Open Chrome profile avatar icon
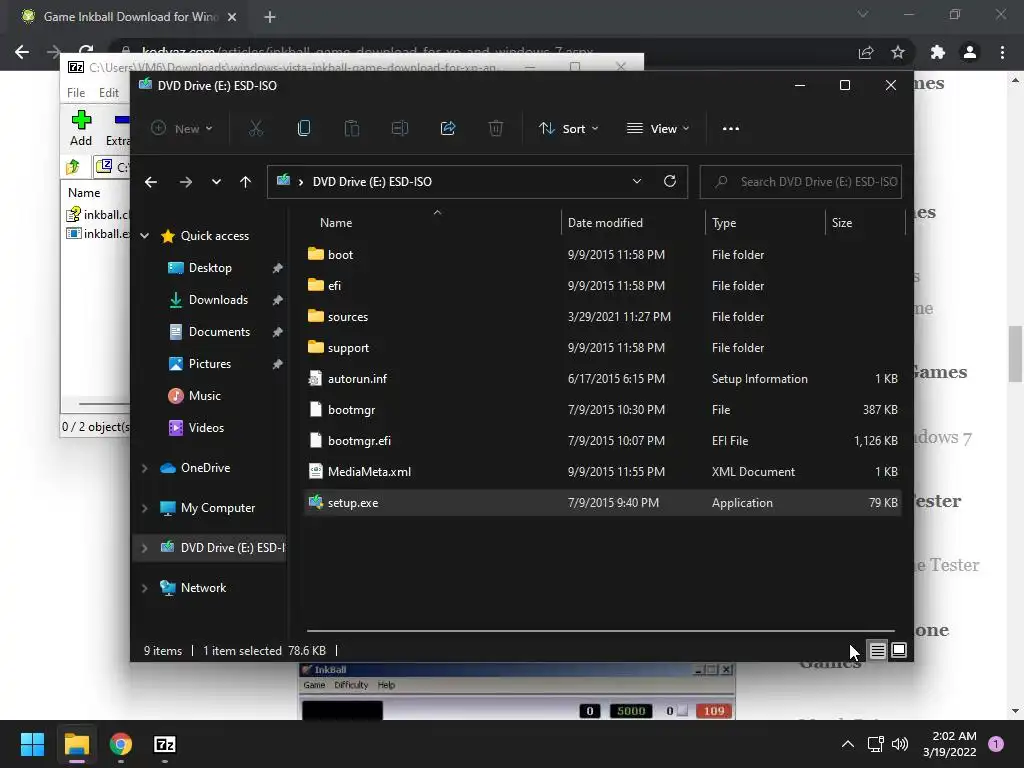Image resolution: width=1024 pixels, height=768 pixels. [970, 52]
